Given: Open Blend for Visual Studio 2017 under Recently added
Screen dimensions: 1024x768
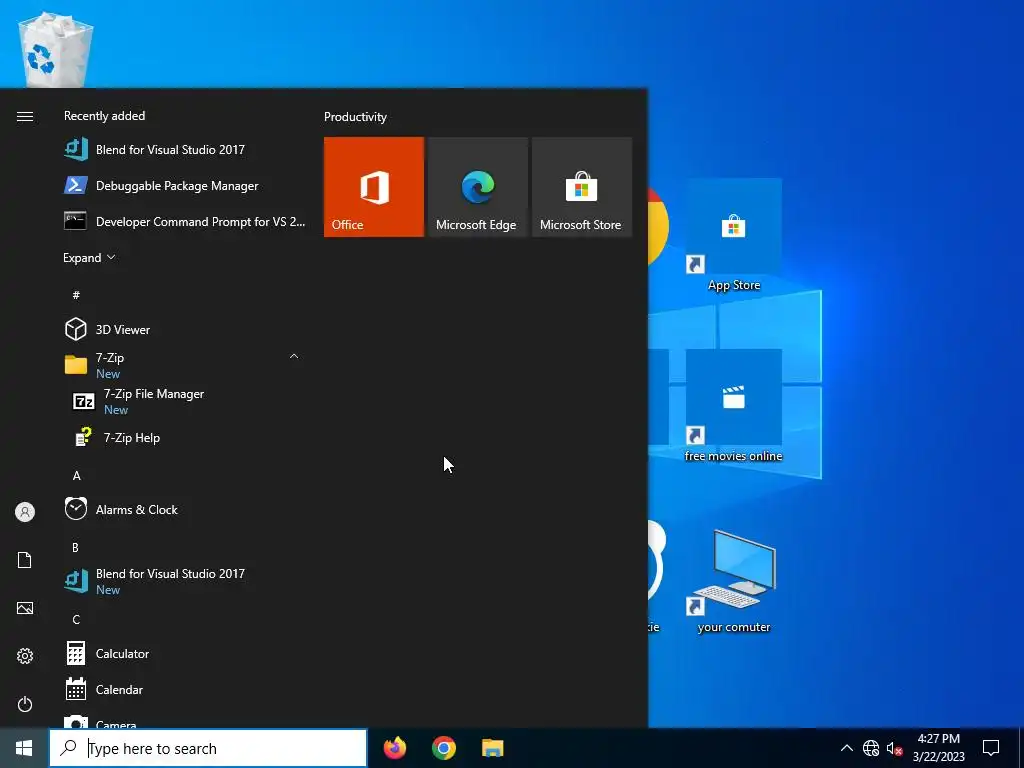Looking at the screenshot, I should pos(185,150).
